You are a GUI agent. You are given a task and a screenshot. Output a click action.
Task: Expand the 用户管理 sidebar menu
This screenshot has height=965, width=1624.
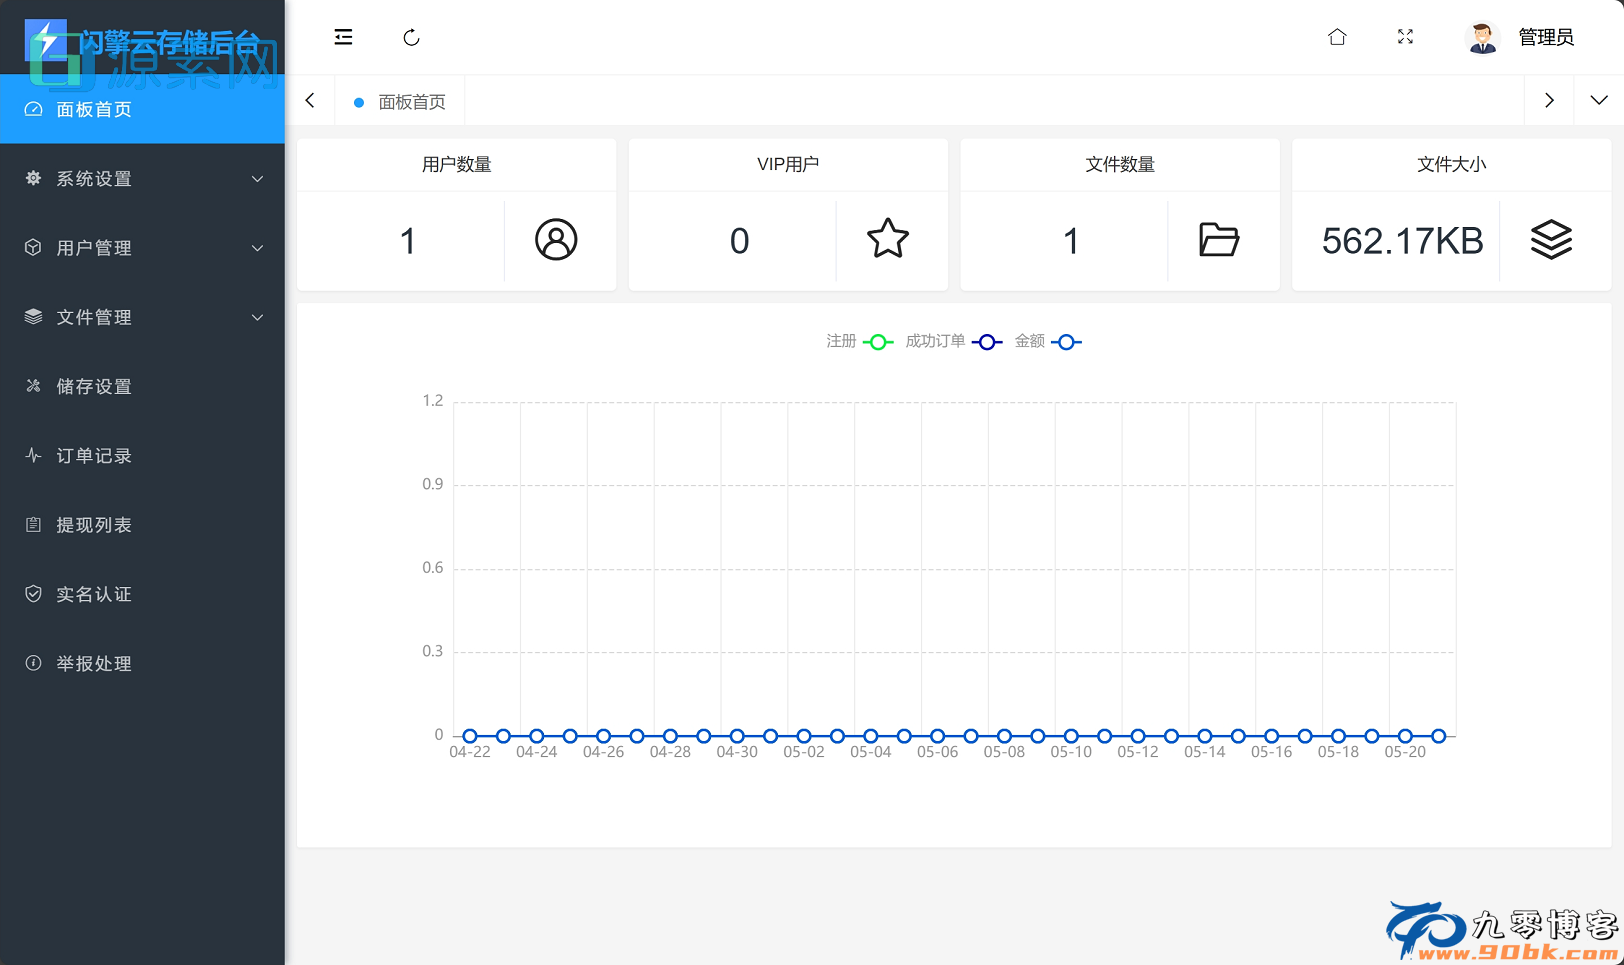142,248
